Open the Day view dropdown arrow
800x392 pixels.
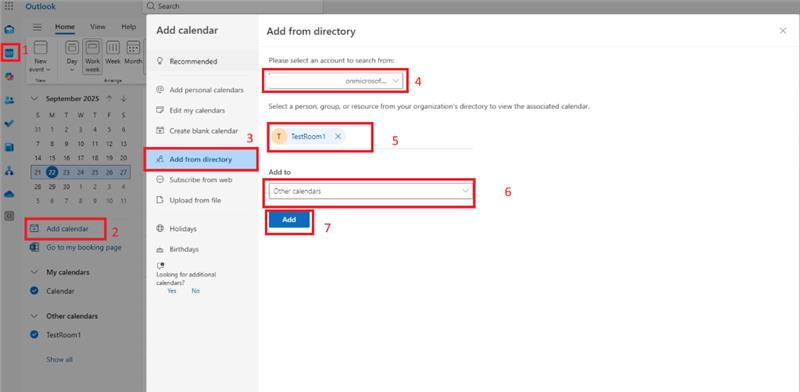click(x=72, y=69)
